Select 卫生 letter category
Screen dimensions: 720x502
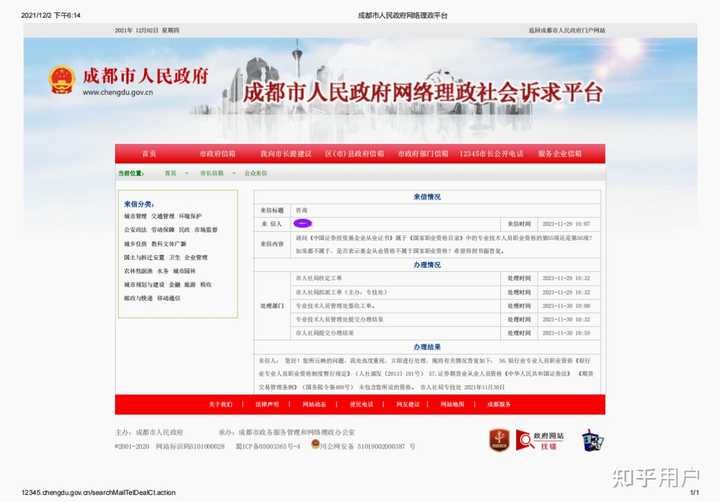(174, 258)
